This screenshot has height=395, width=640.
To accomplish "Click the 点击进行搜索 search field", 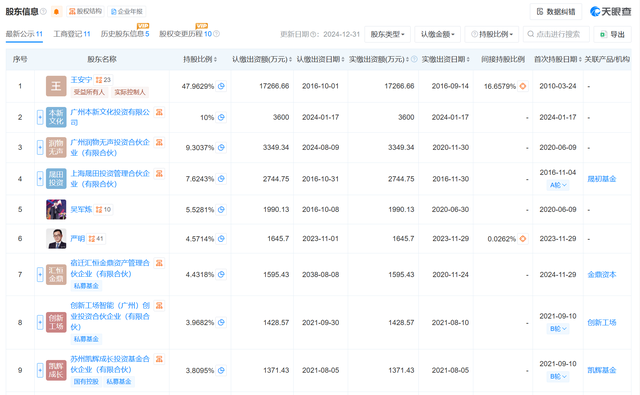I will click(x=556, y=34).
